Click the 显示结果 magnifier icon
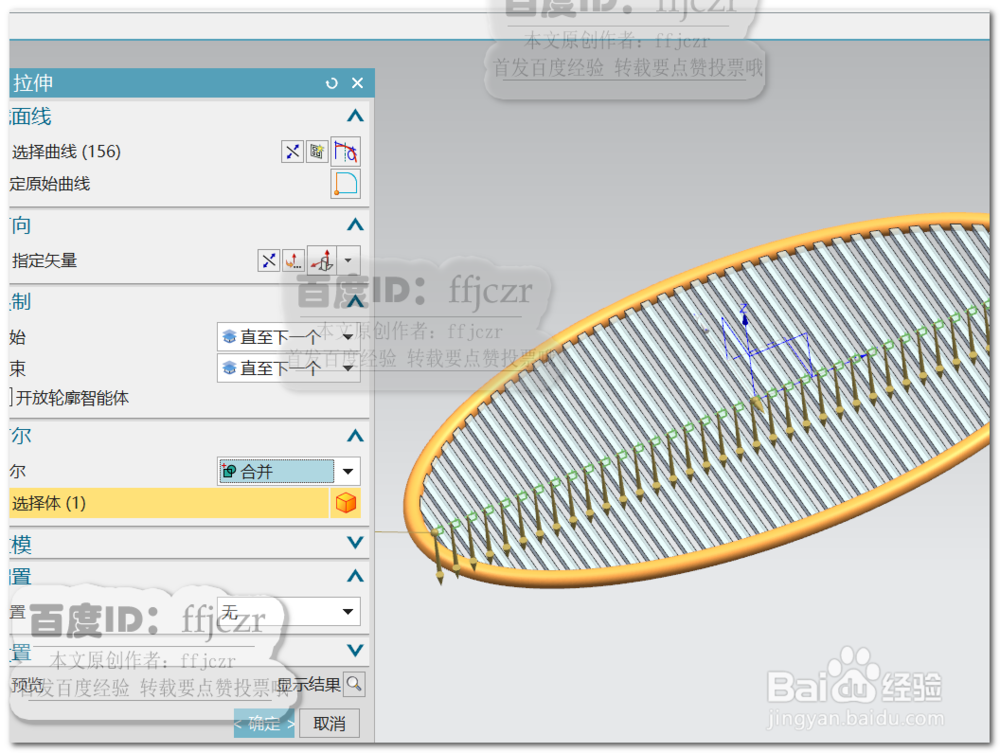Screen dimensions: 1000x753 [x=354, y=685]
